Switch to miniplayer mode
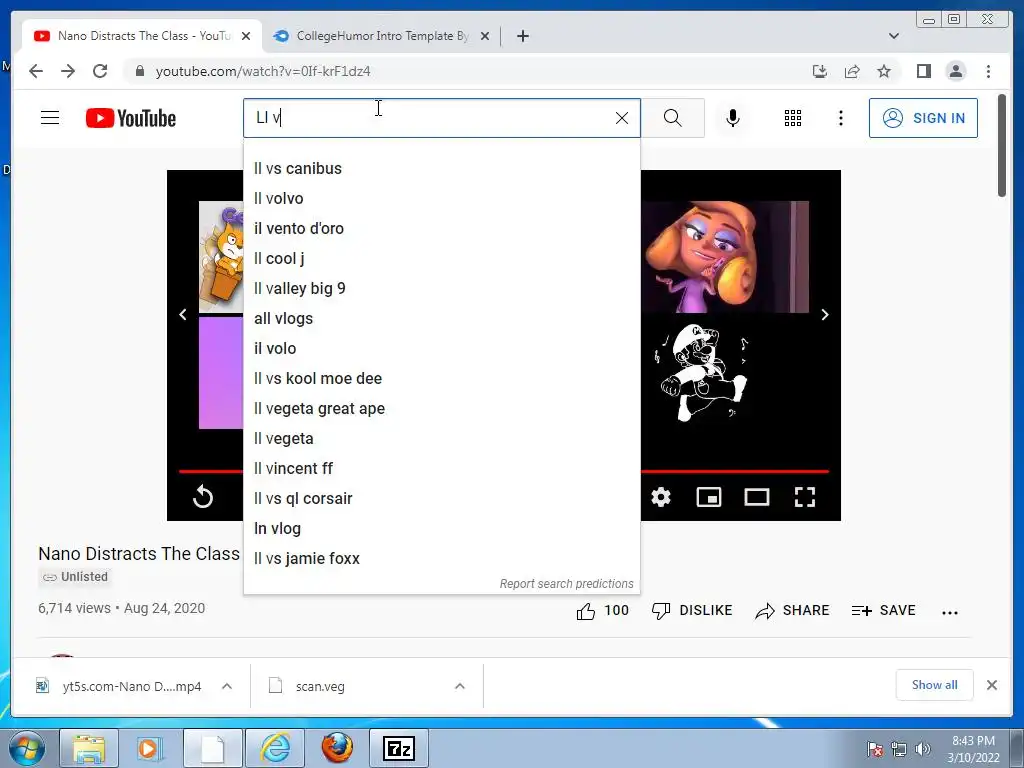The width and height of the screenshot is (1024, 768). (709, 497)
